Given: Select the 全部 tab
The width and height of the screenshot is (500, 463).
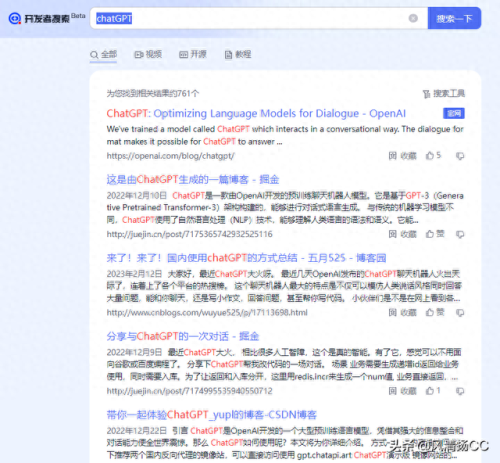Looking at the screenshot, I should click(x=103, y=54).
